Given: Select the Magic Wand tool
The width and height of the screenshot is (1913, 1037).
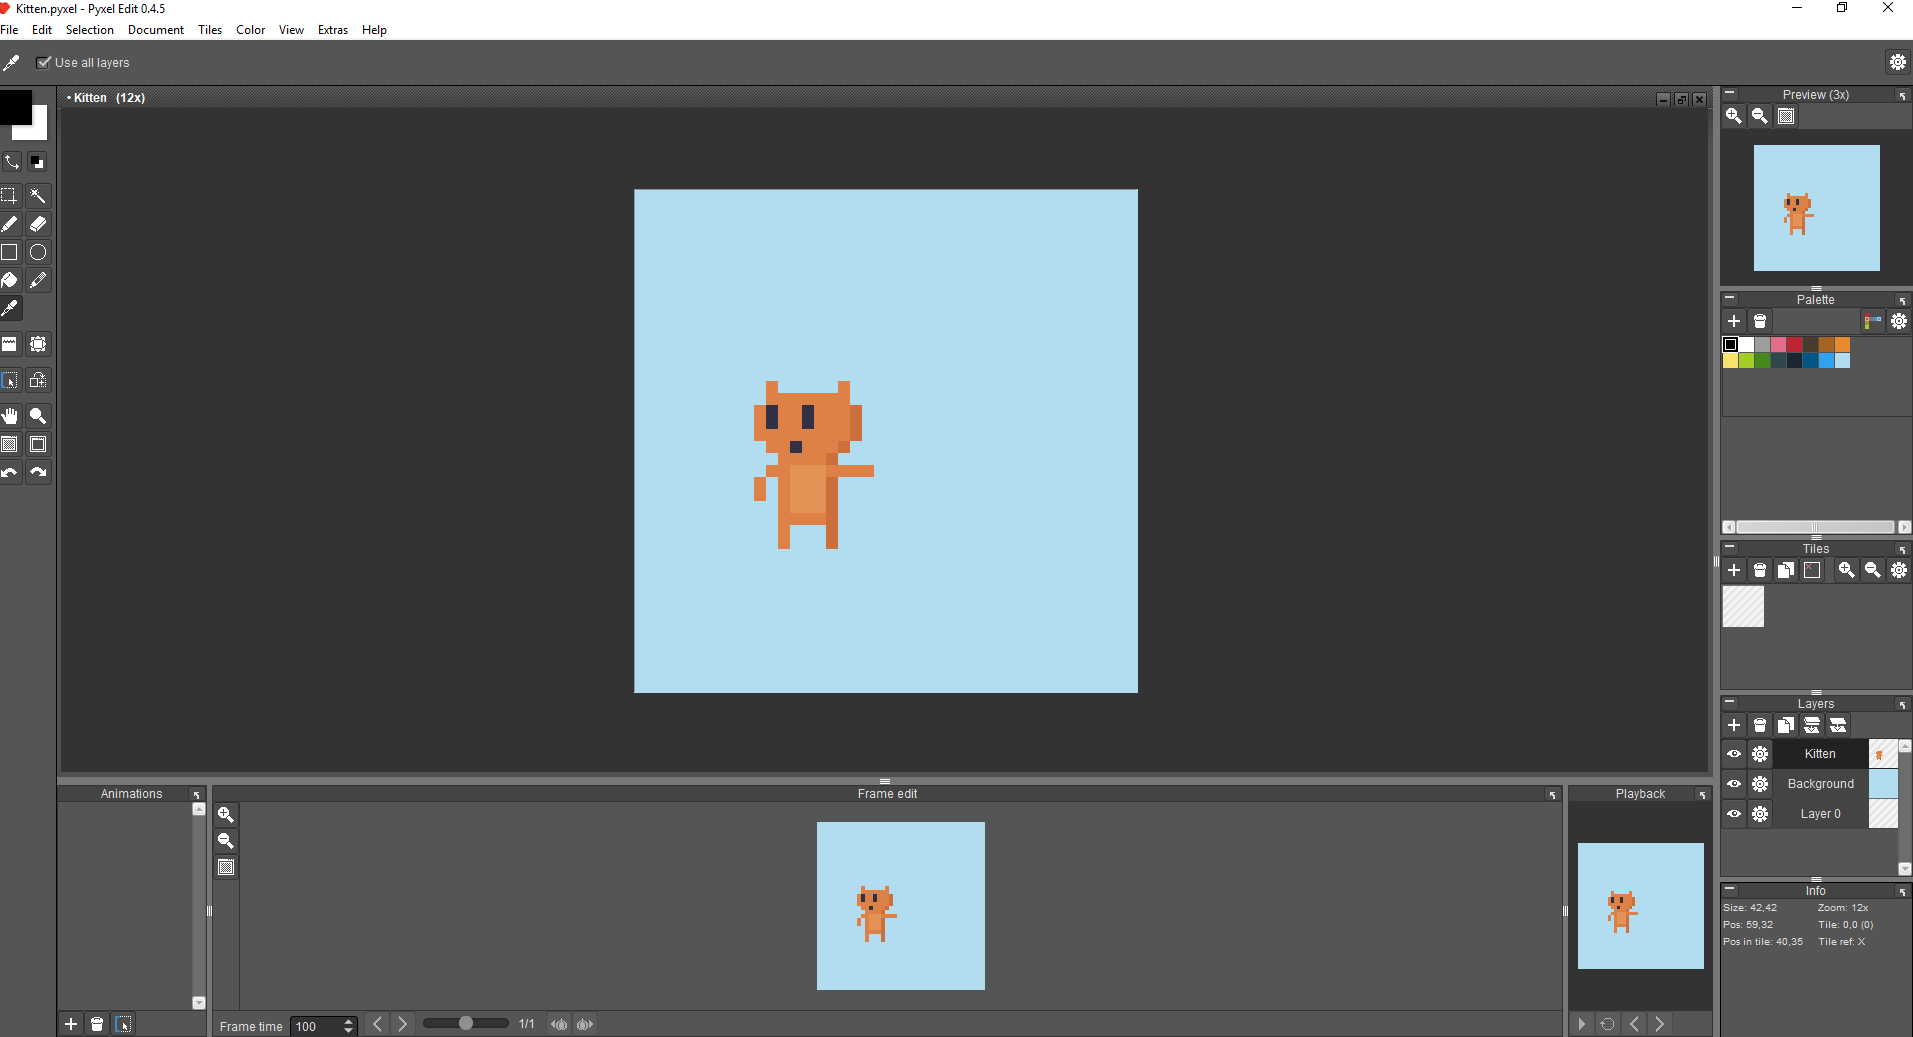Looking at the screenshot, I should (38, 196).
